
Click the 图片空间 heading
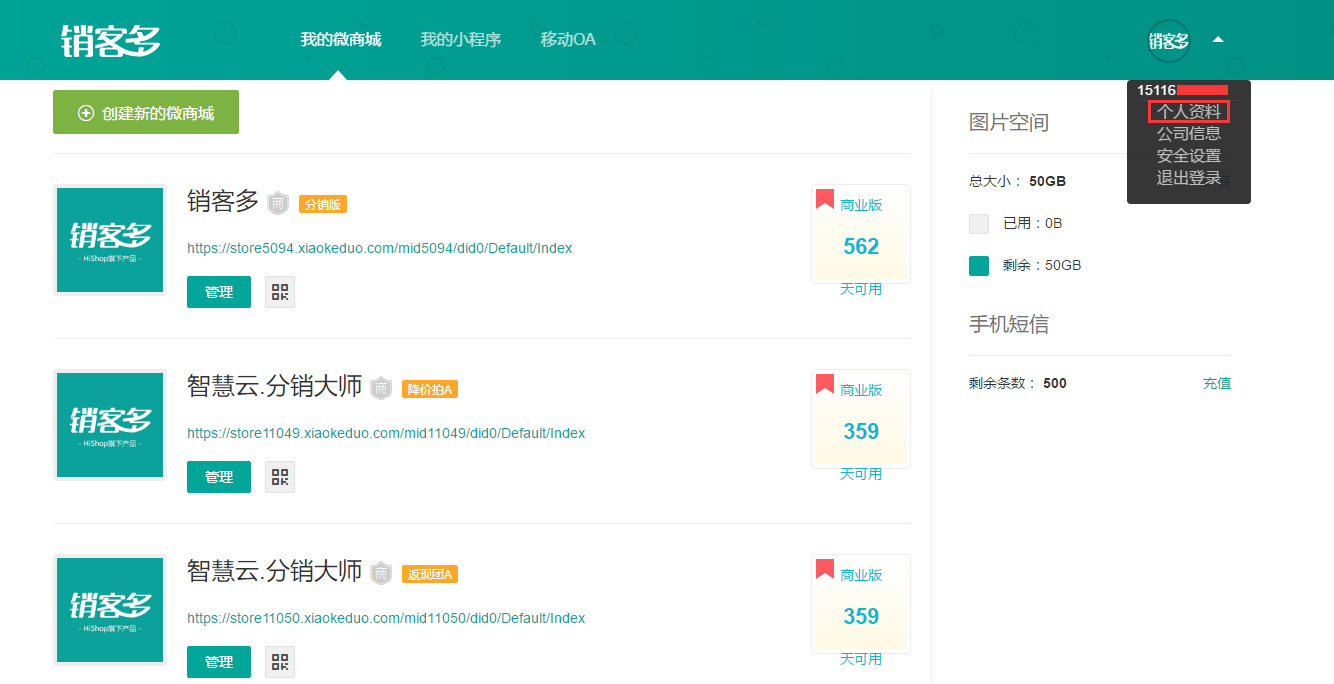click(1009, 122)
